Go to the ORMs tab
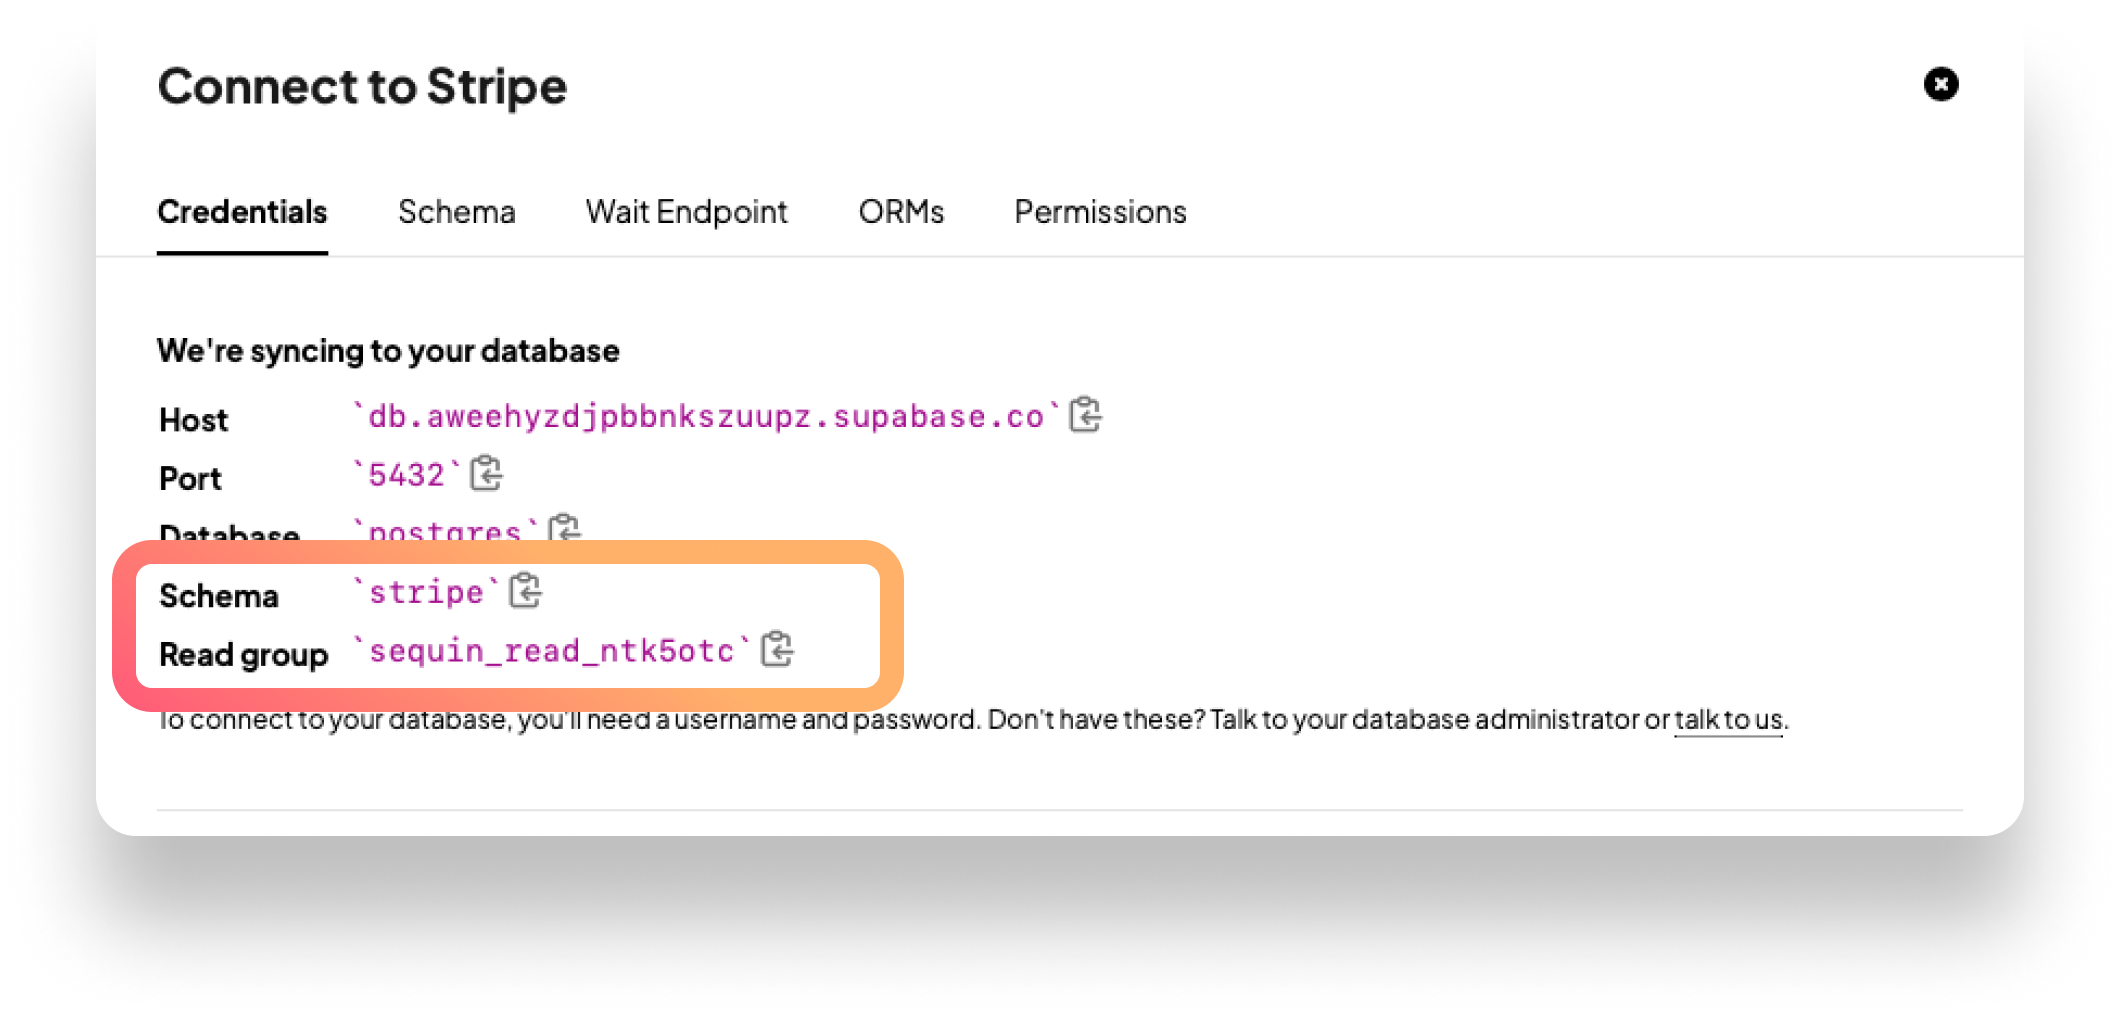2120x1020 pixels. pos(901,212)
